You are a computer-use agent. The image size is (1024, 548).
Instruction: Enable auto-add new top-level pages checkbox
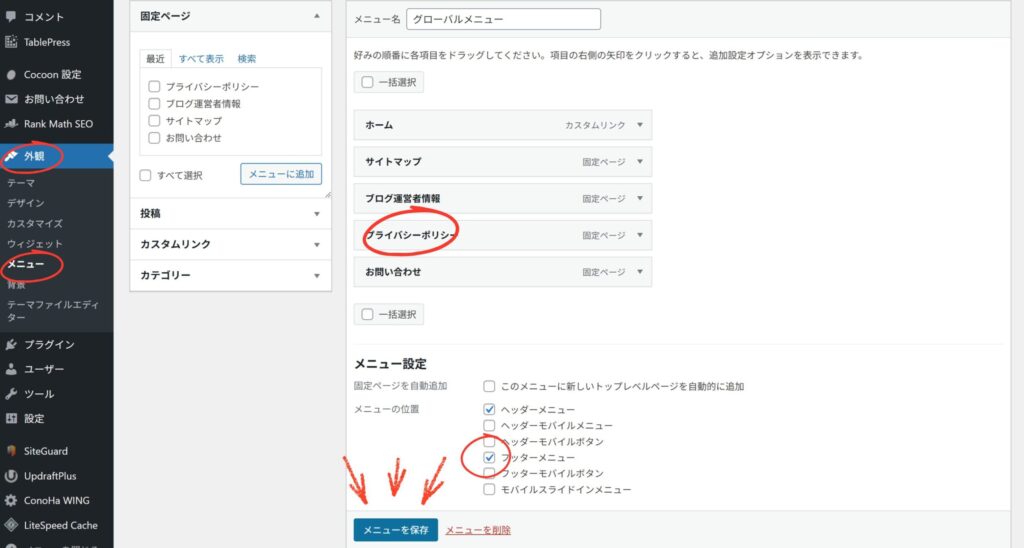[x=489, y=386]
